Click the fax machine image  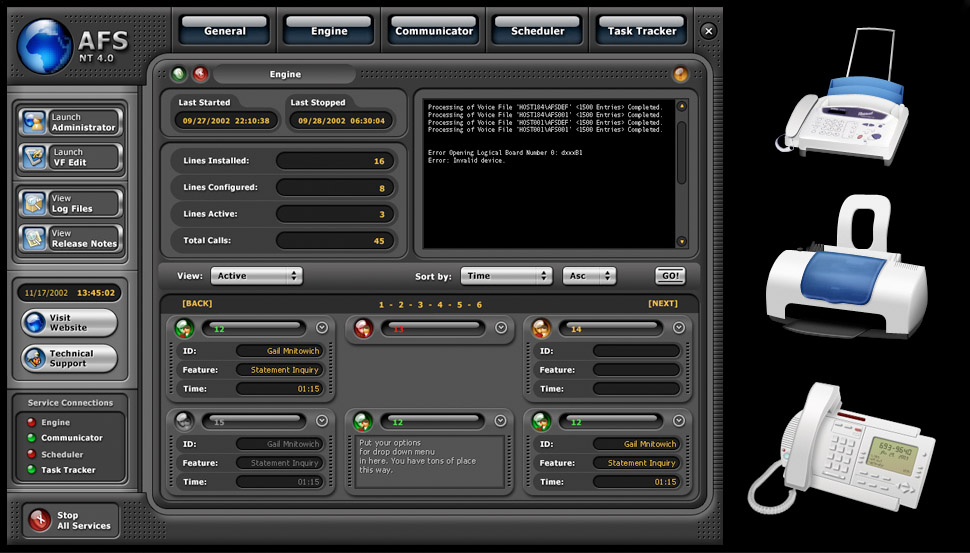click(843, 98)
